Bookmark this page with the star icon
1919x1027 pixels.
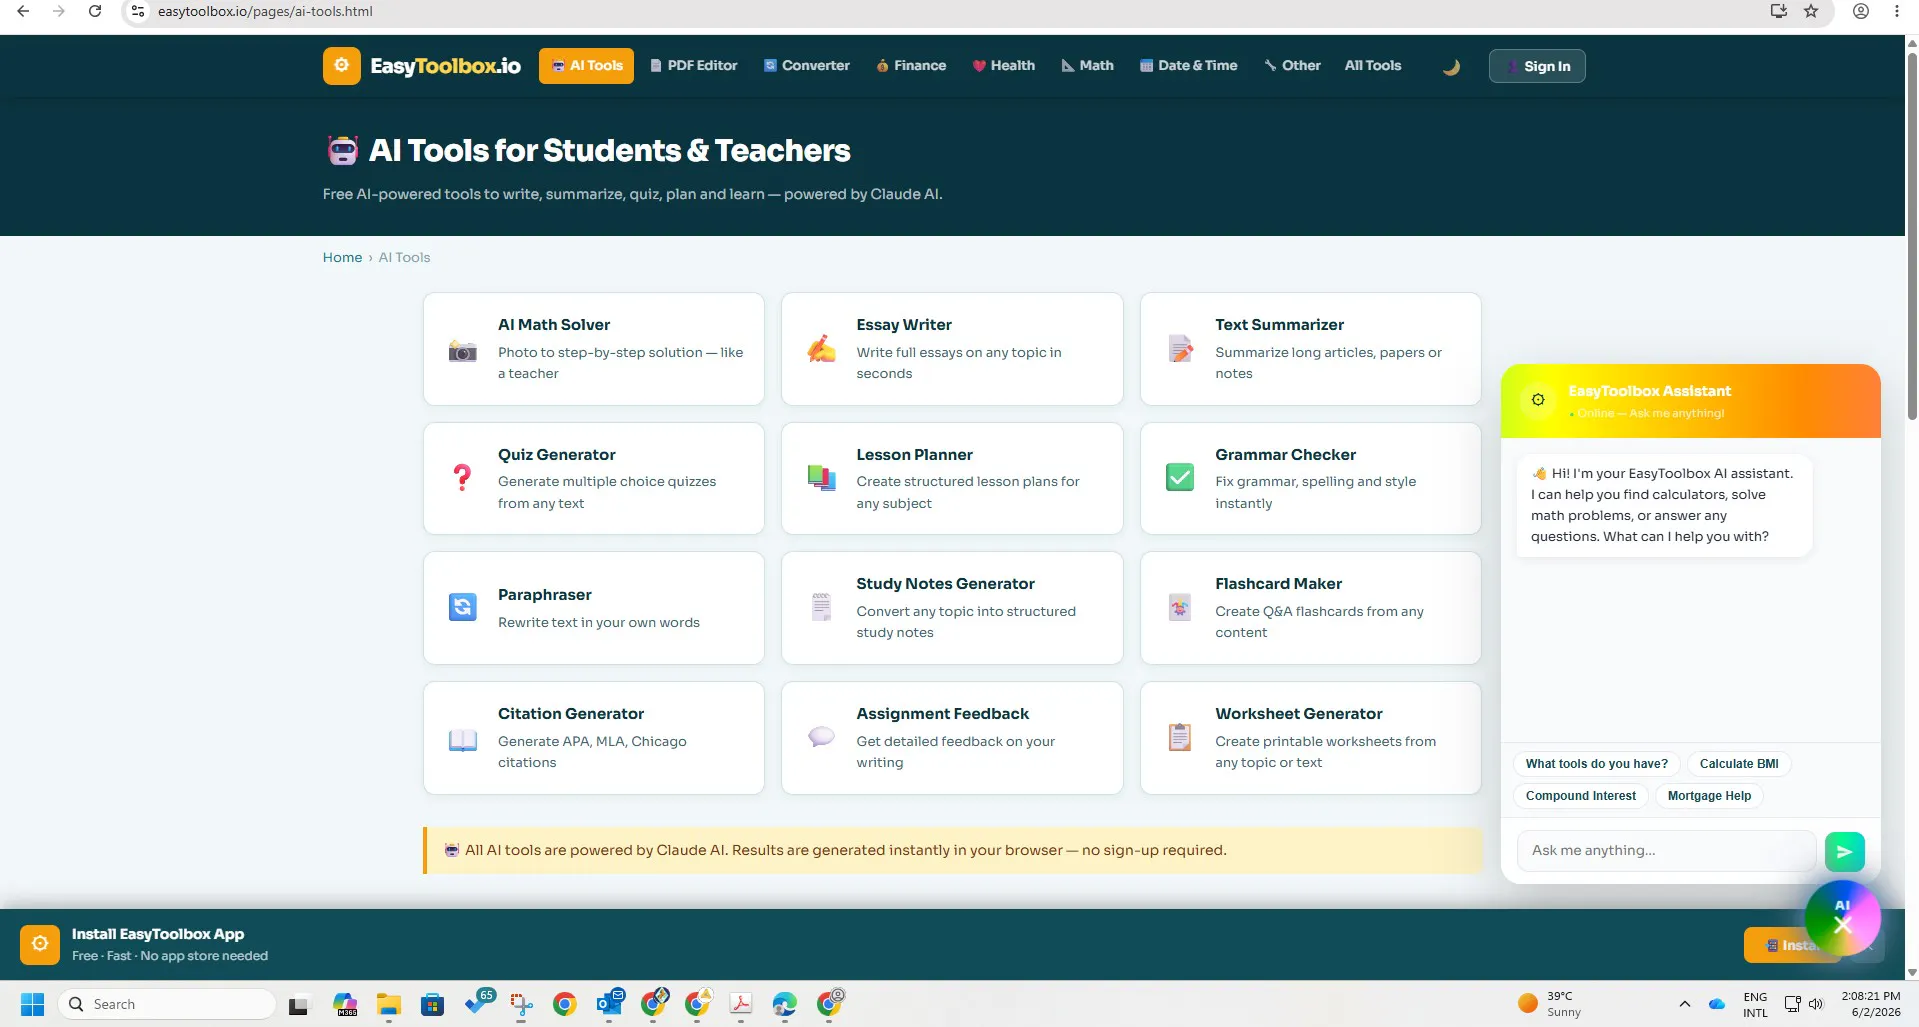click(1811, 12)
